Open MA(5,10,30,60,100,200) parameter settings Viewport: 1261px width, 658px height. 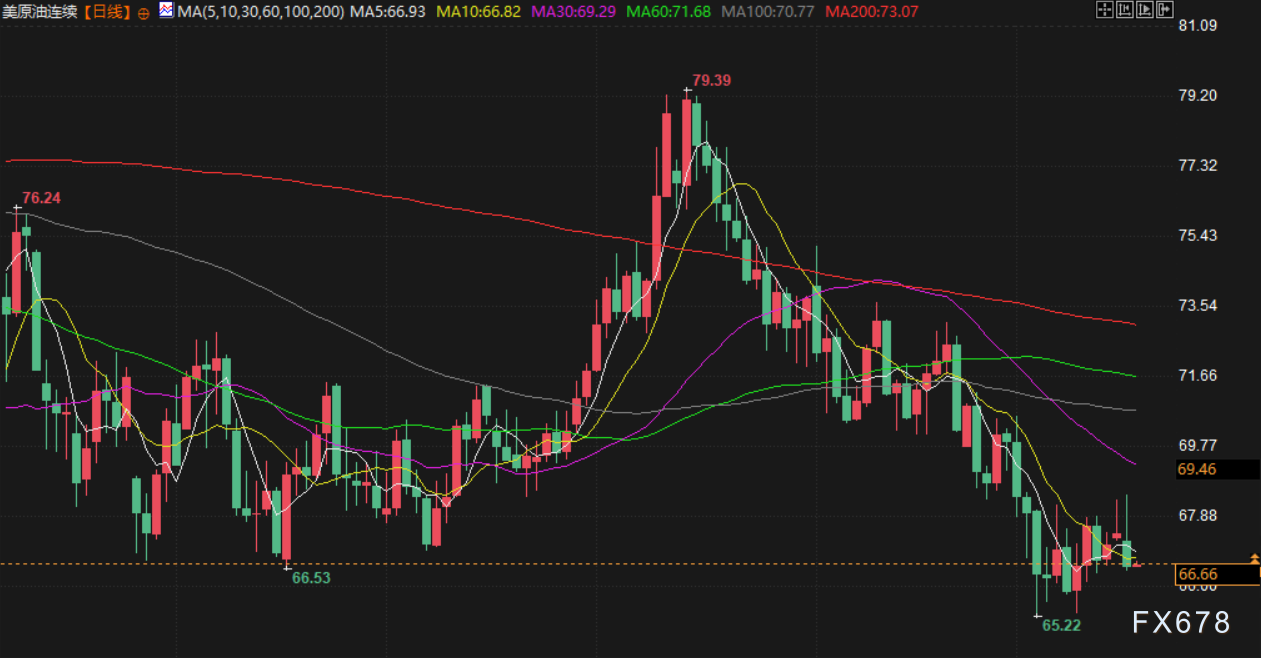(x=260, y=12)
